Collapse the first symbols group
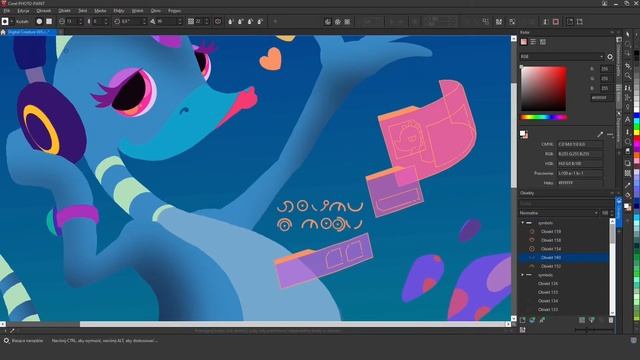 [x=522, y=223]
